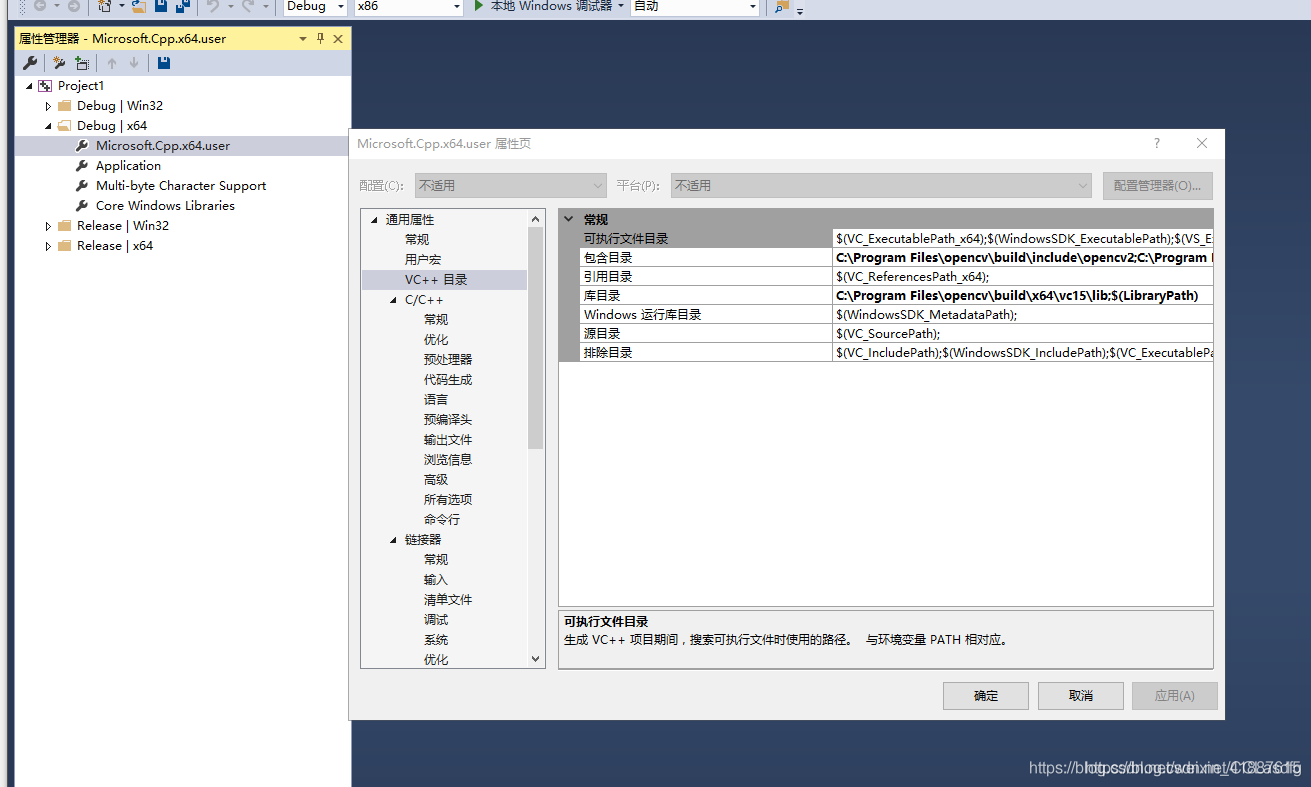Click the wrench icon beside Core Windows Libraries
The width and height of the screenshot is (1311, 787).
83,206
